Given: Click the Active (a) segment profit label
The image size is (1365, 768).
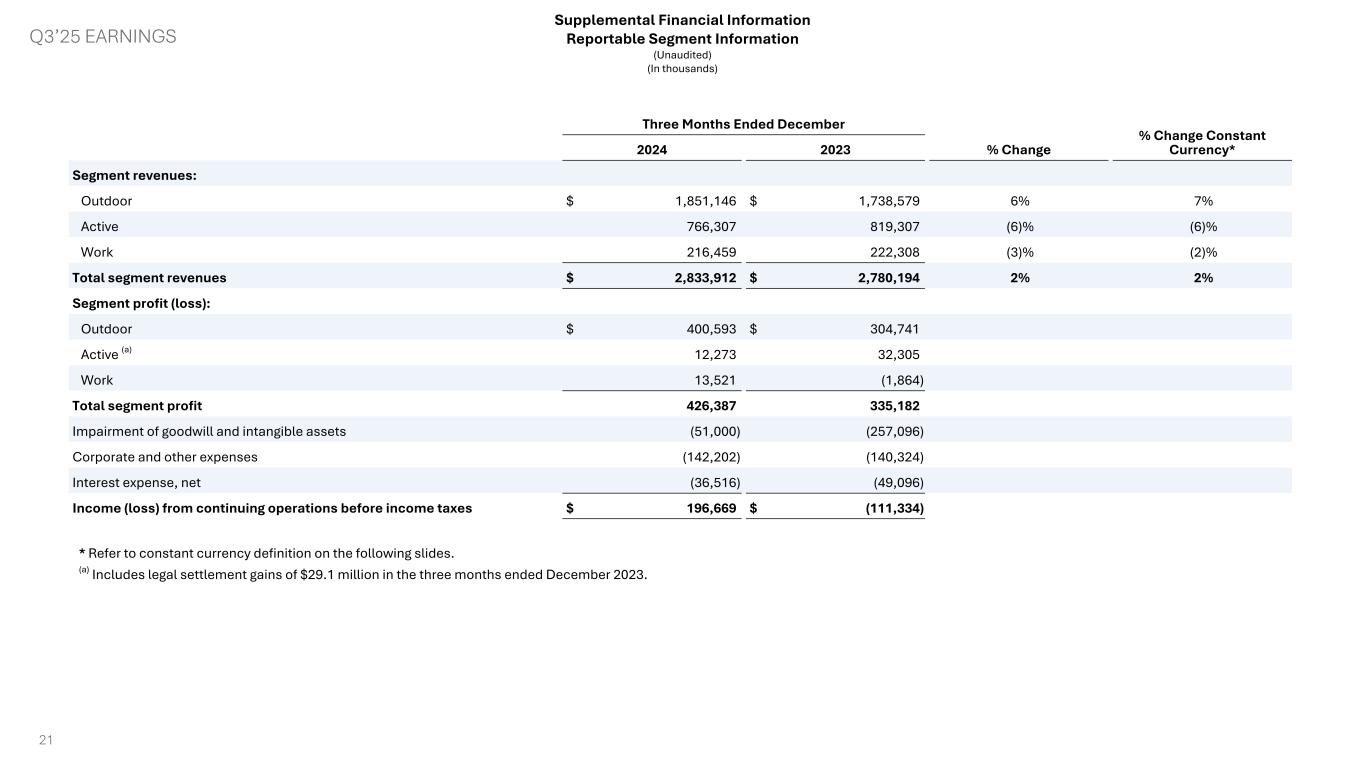Looking at the screenshot, I should coord(99,355).
